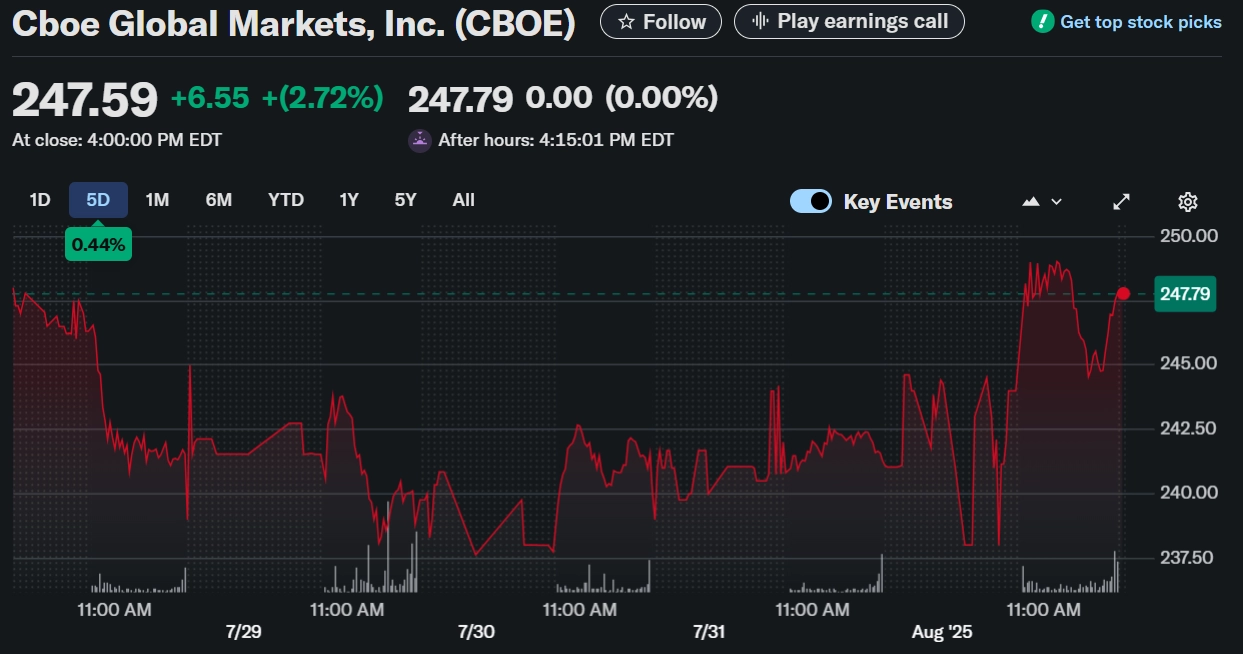Click the green checkmark badge icon
Screen dimensions: 1243x654
point(1043,21)
